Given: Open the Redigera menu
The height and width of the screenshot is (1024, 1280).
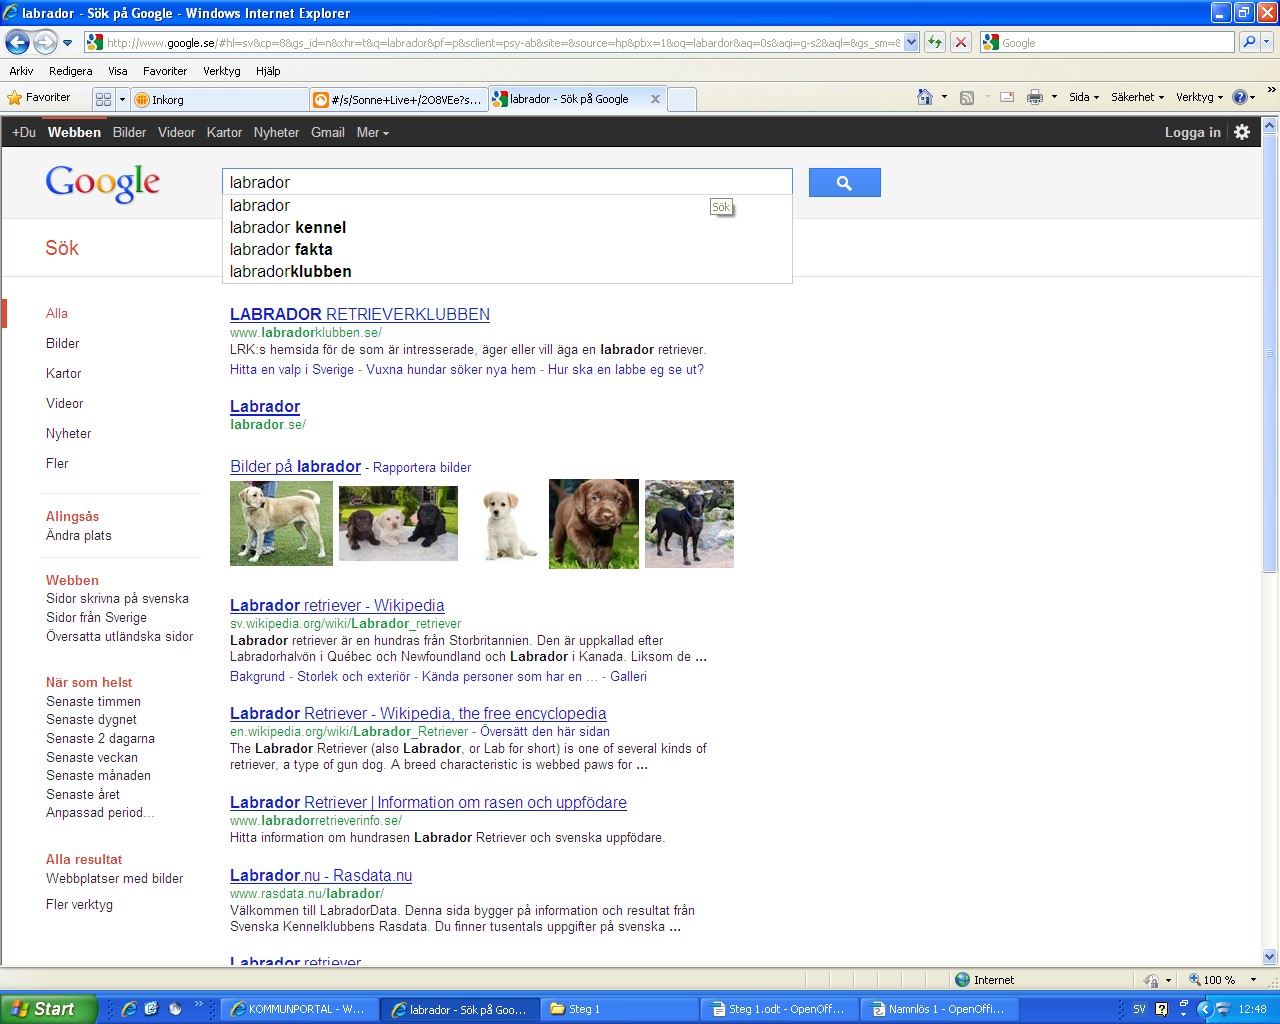Looking at the screenshot, I should [x=70, y=71].
